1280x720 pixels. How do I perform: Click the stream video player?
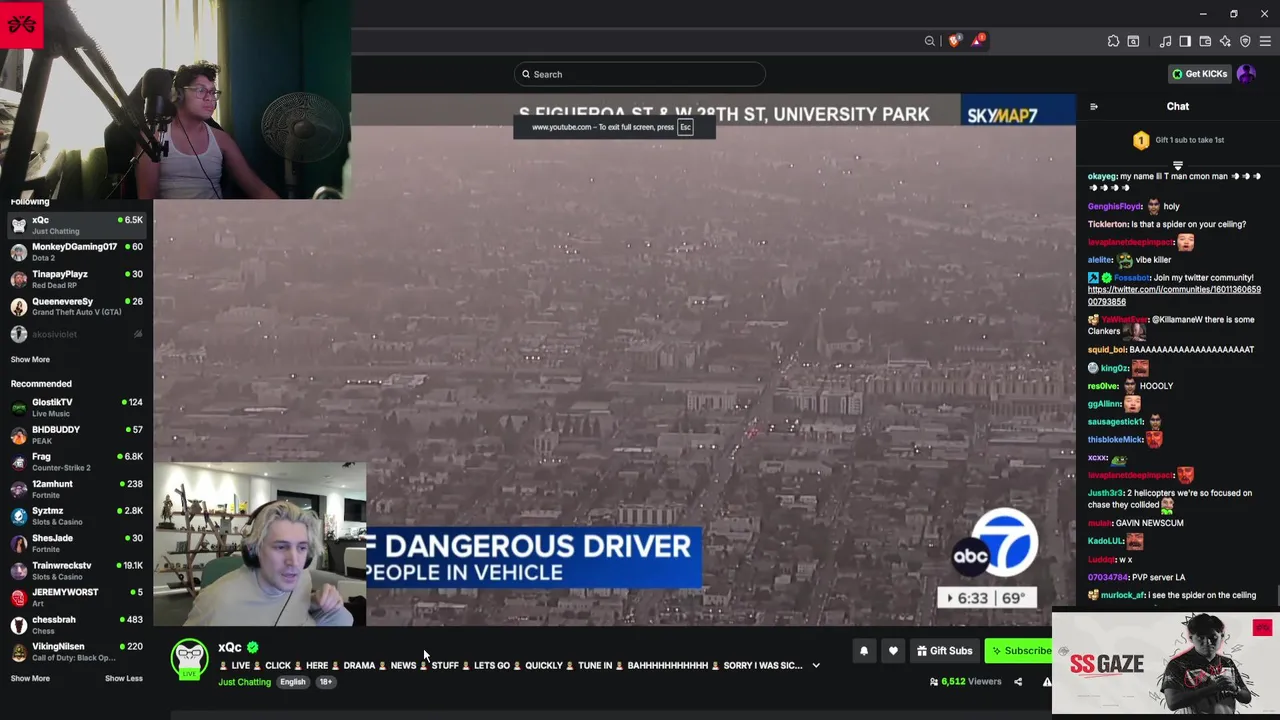coord(615,360)
